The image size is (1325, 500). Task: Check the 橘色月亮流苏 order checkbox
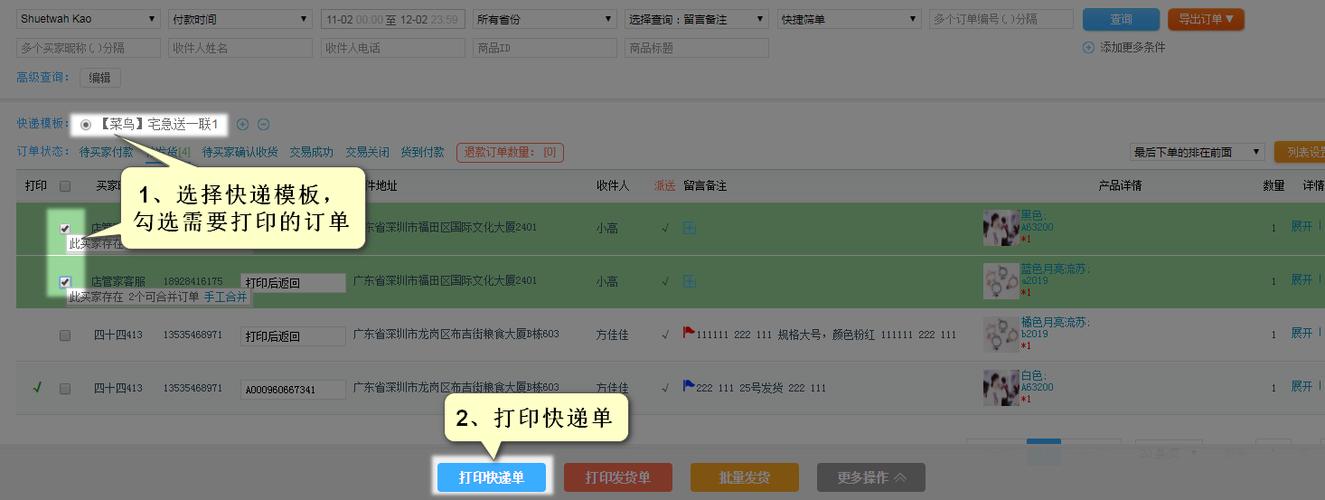coord(65,336)
